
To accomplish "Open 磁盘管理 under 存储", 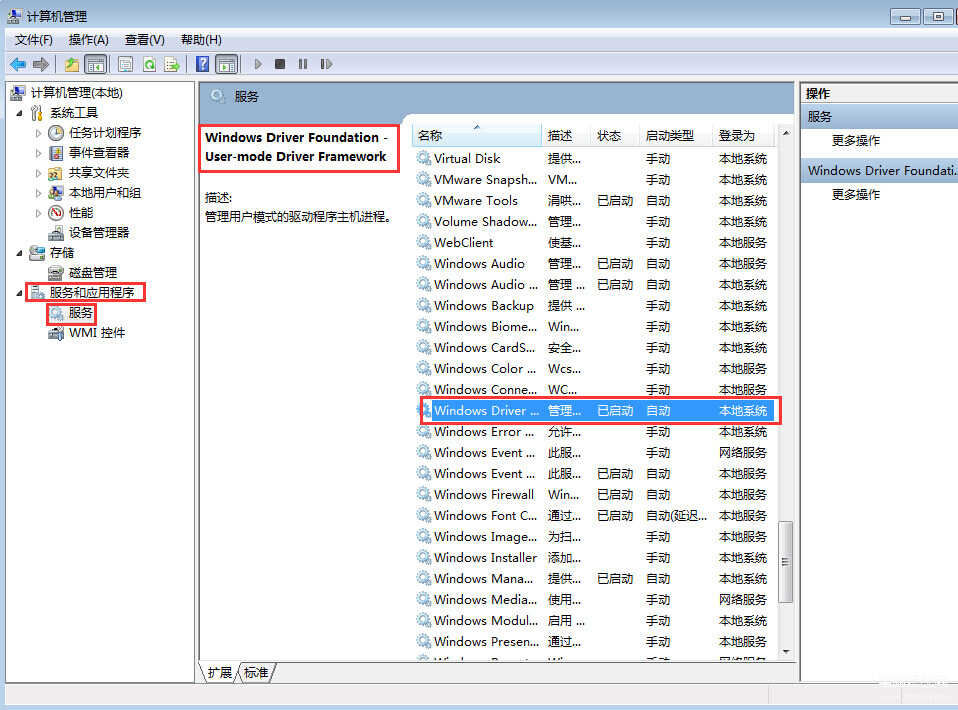I will (92, 272).
